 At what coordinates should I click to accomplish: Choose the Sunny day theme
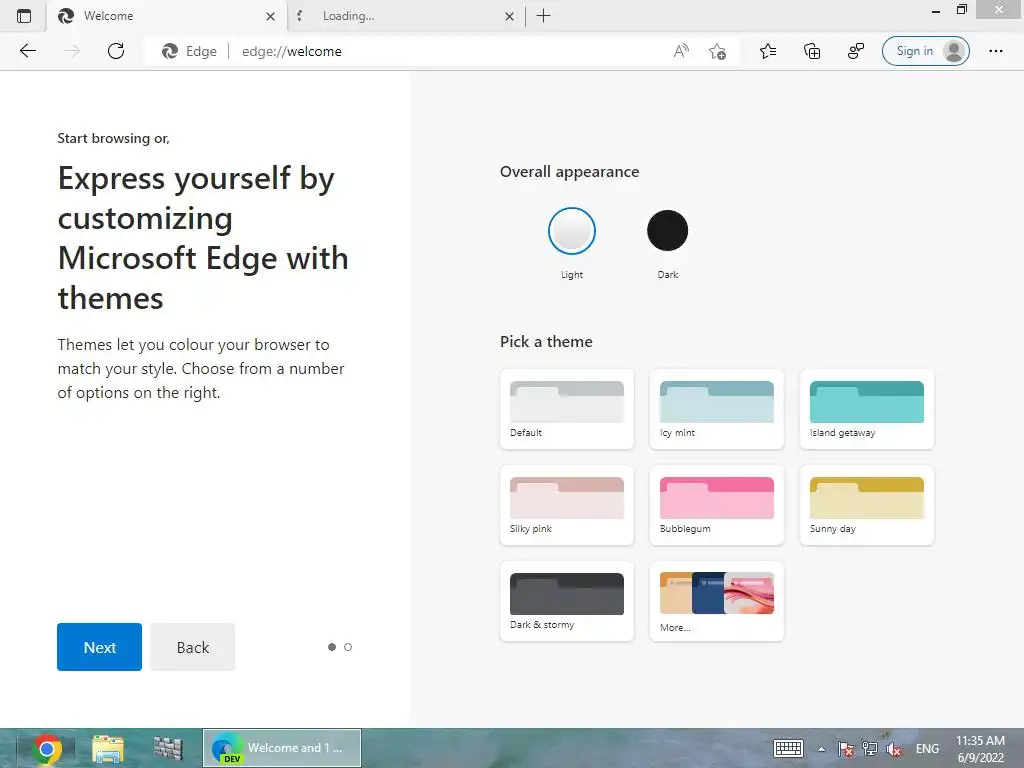(x=867, y=505)
